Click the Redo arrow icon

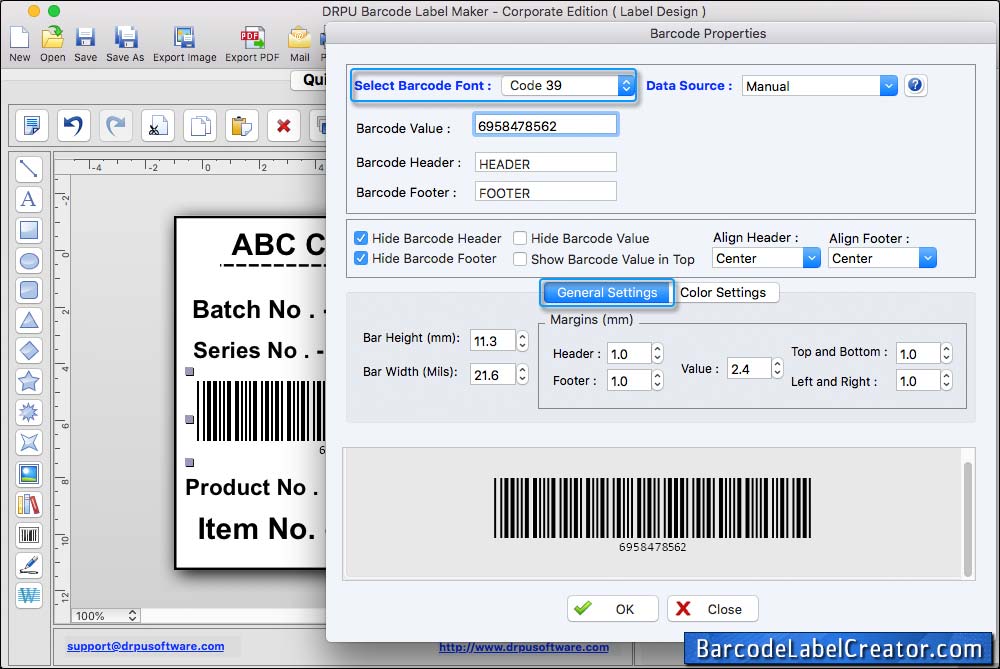point(115,125)
